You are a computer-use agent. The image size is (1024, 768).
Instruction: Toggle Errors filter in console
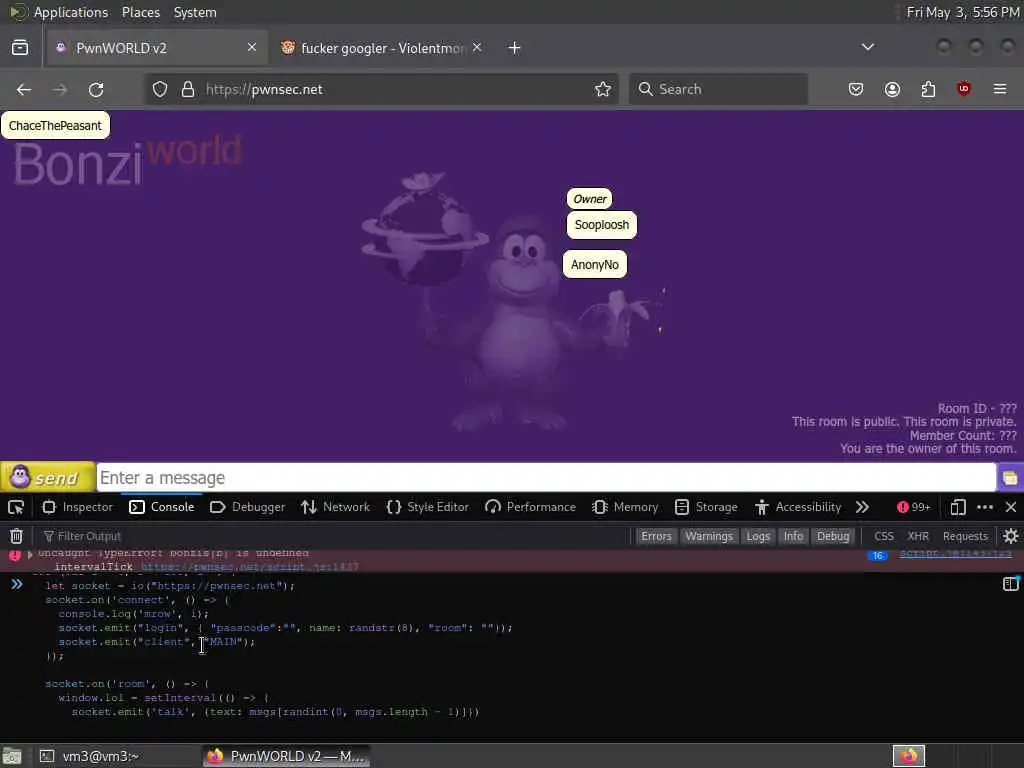(x=656, y=536)
